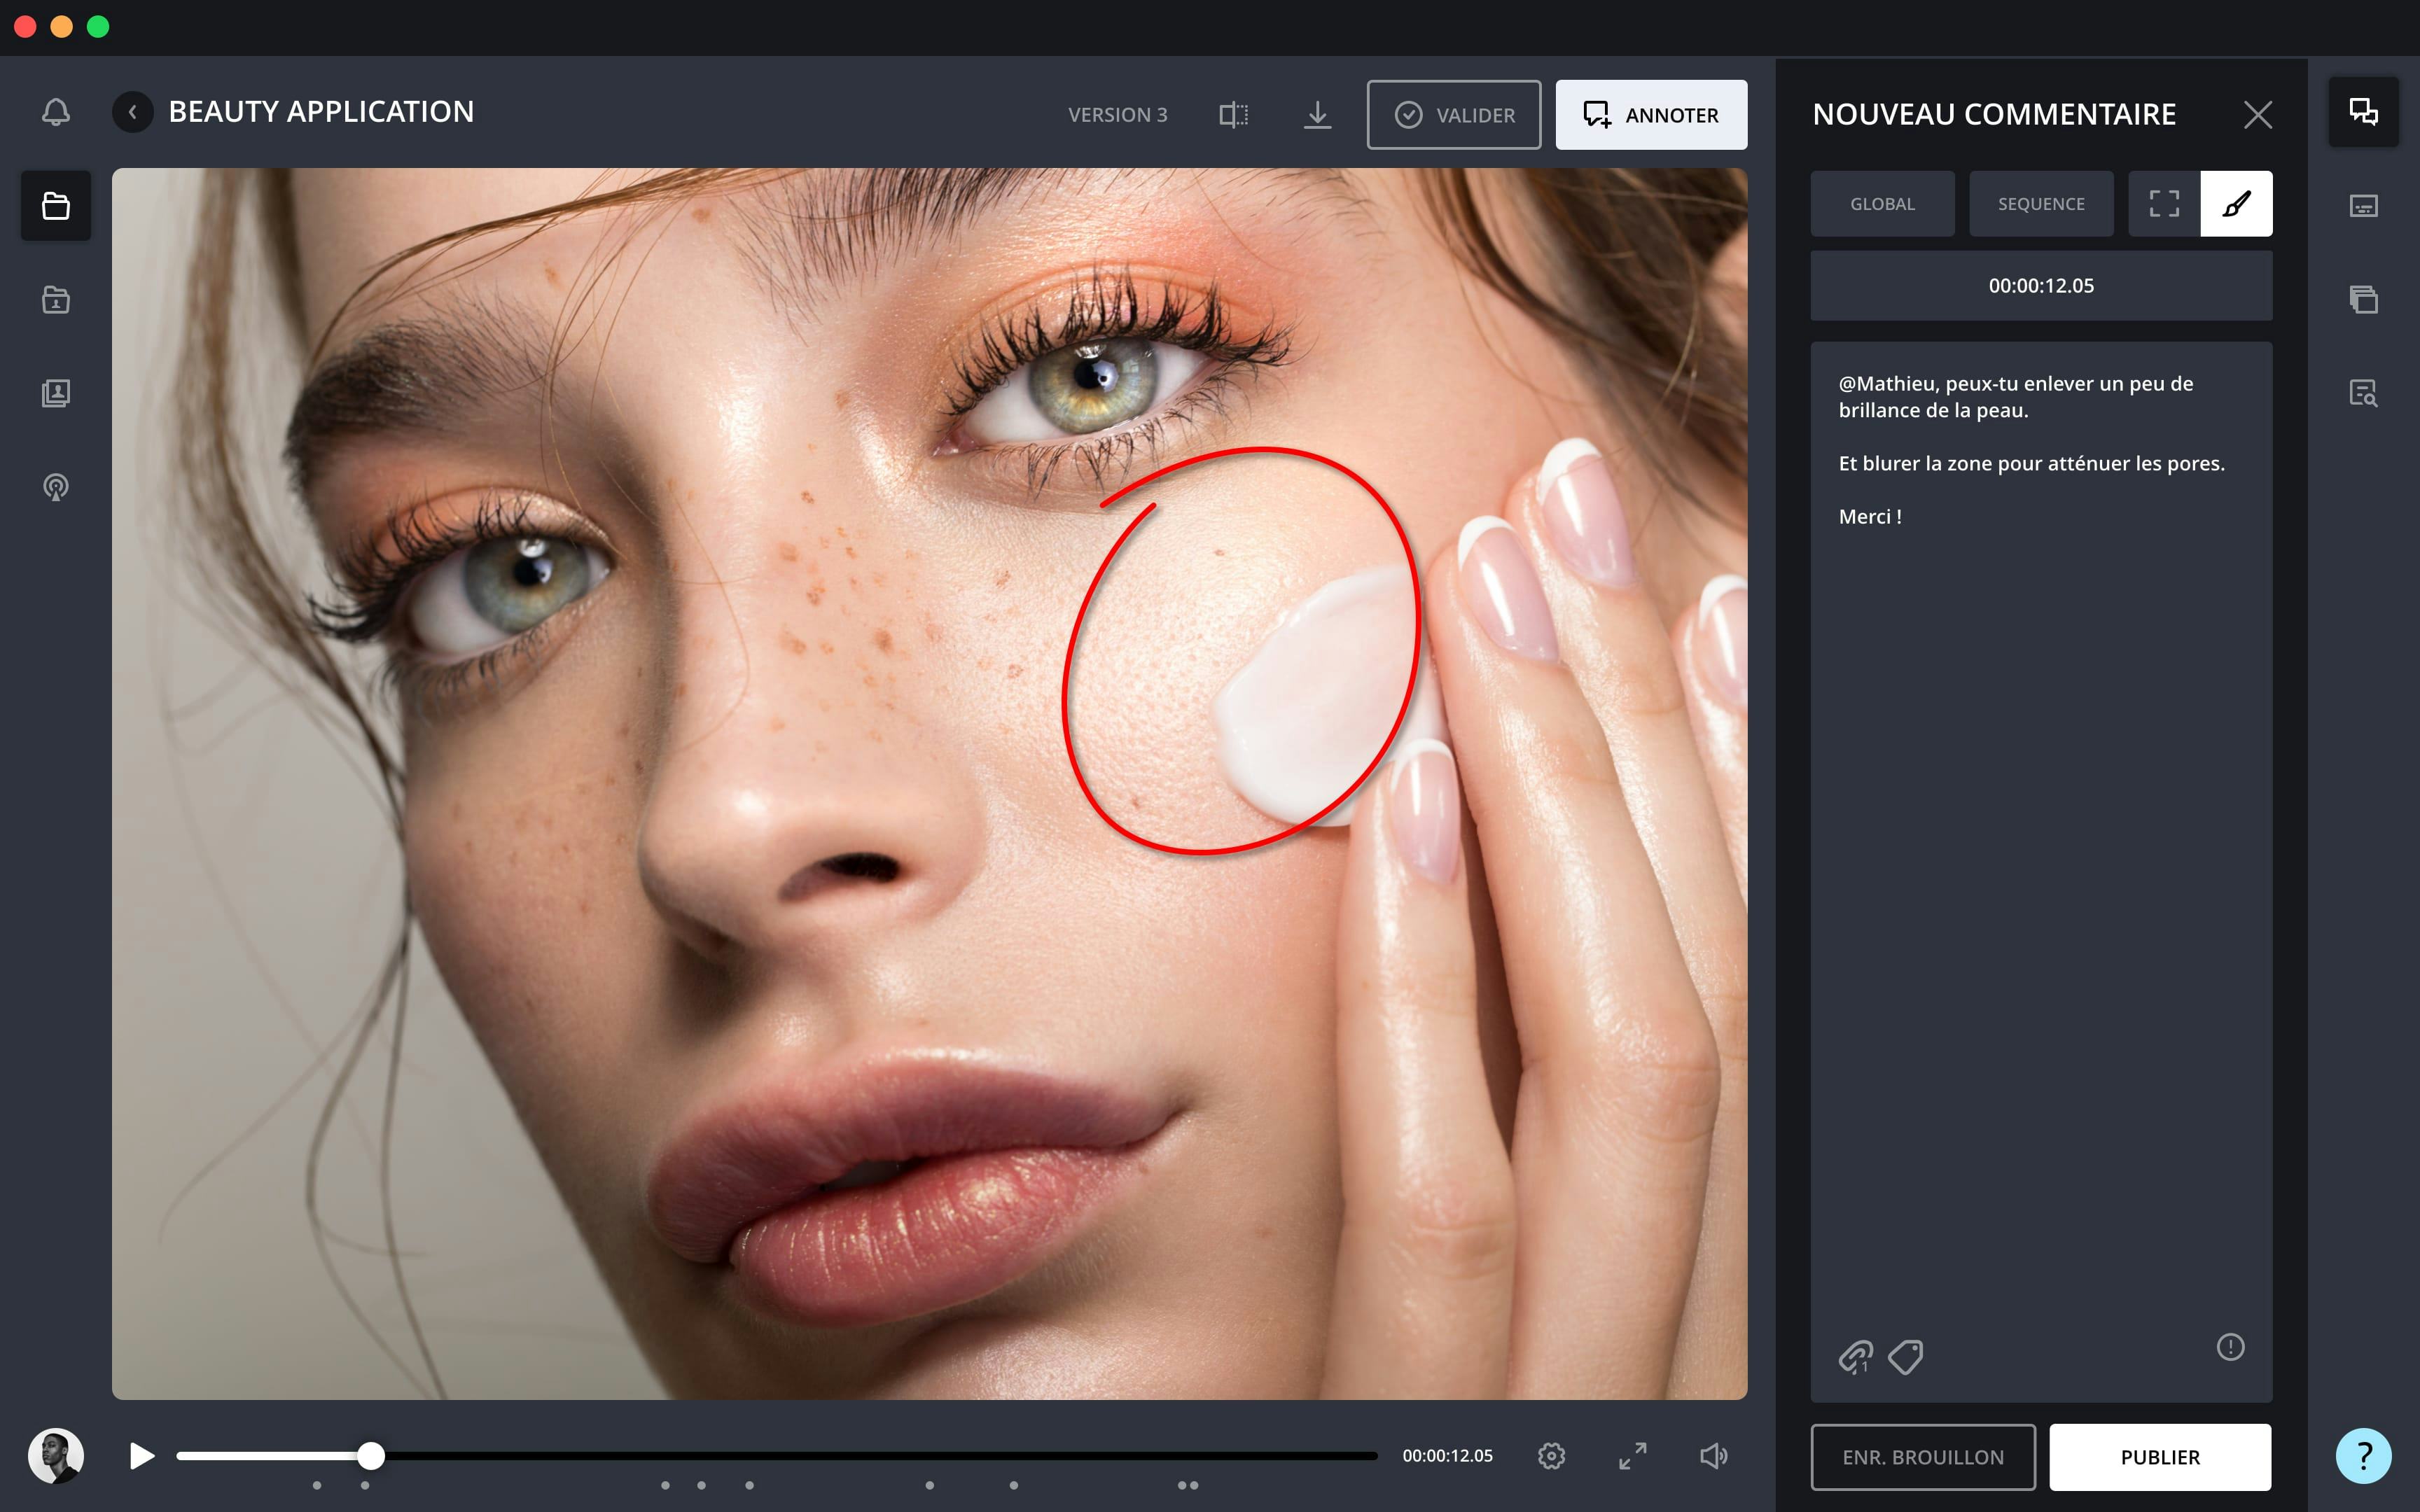Mute the video volume
Screen dimensions: 2420x1512
coord(1713,1456)
